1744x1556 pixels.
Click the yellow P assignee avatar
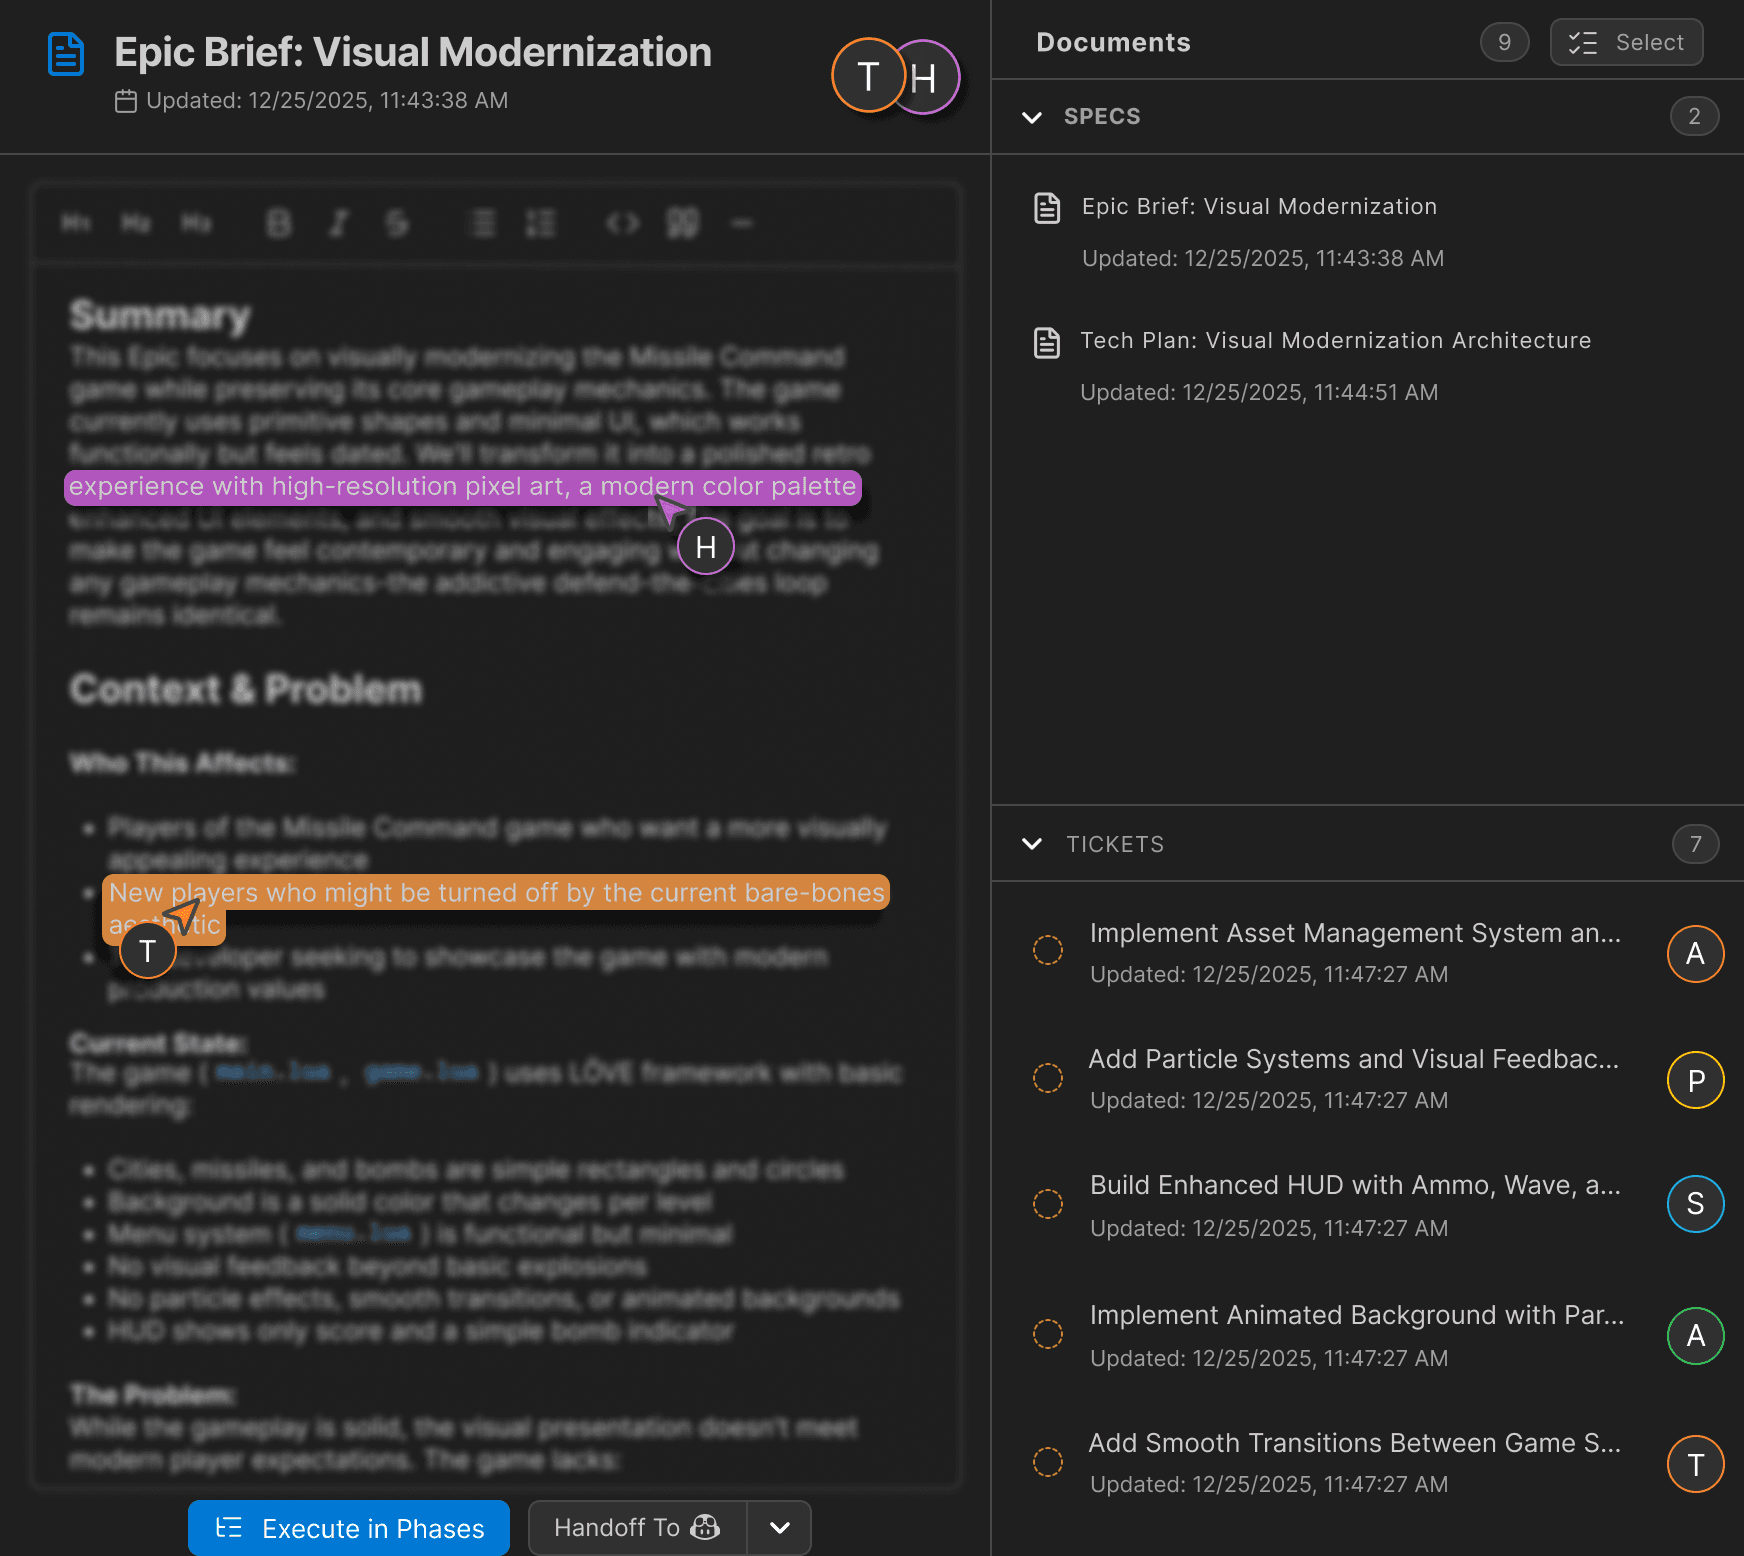pos(1696,1080)
